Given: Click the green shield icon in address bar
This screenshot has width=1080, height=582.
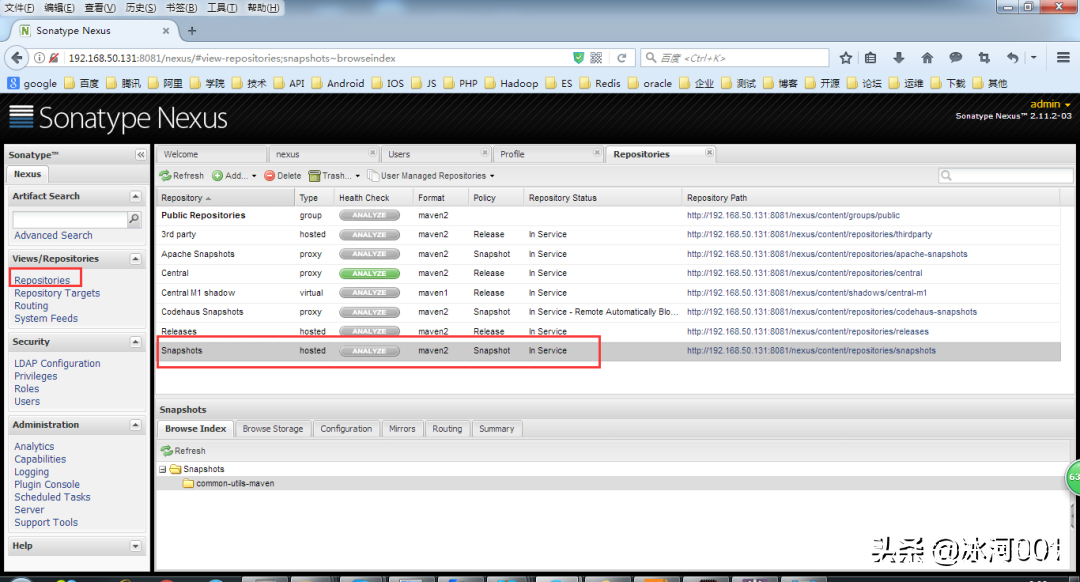Looking at the screenshot, I should tap(579, 58).
